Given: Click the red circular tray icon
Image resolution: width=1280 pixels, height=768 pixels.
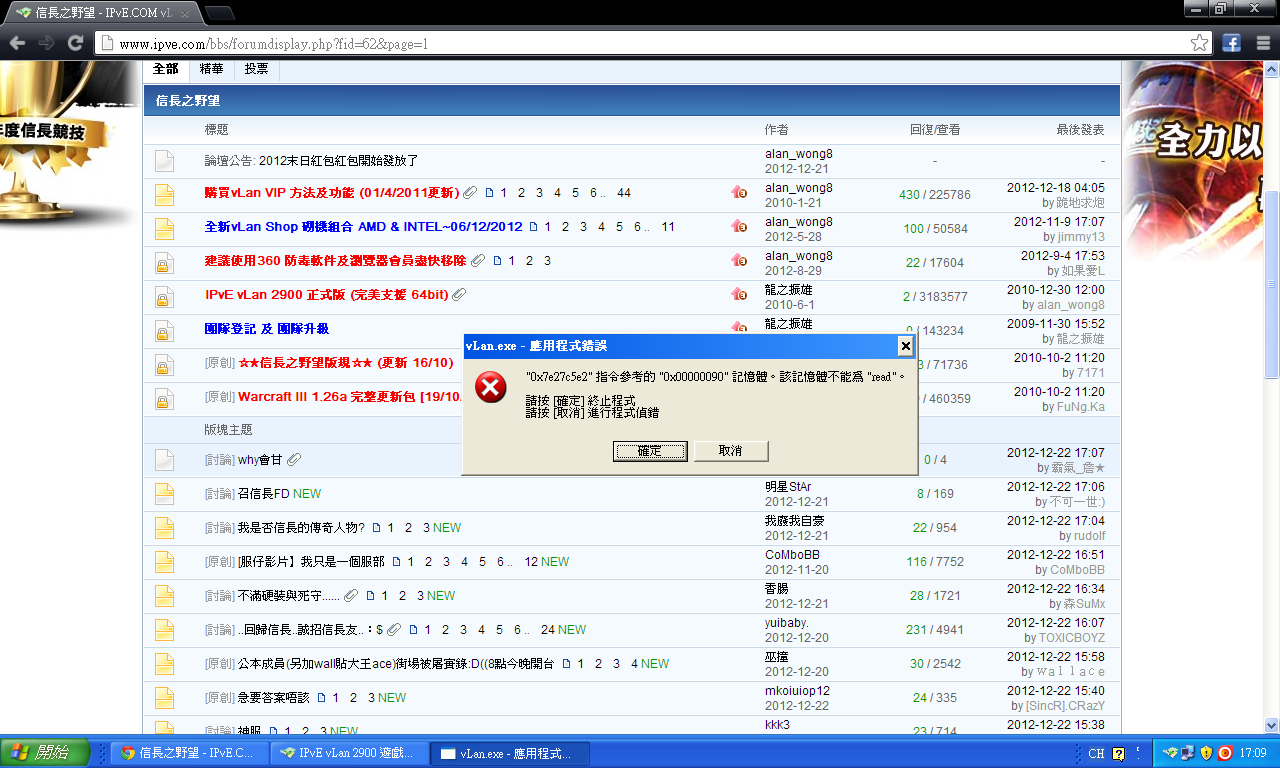Looking at the screenshot, I should 1224,753.
